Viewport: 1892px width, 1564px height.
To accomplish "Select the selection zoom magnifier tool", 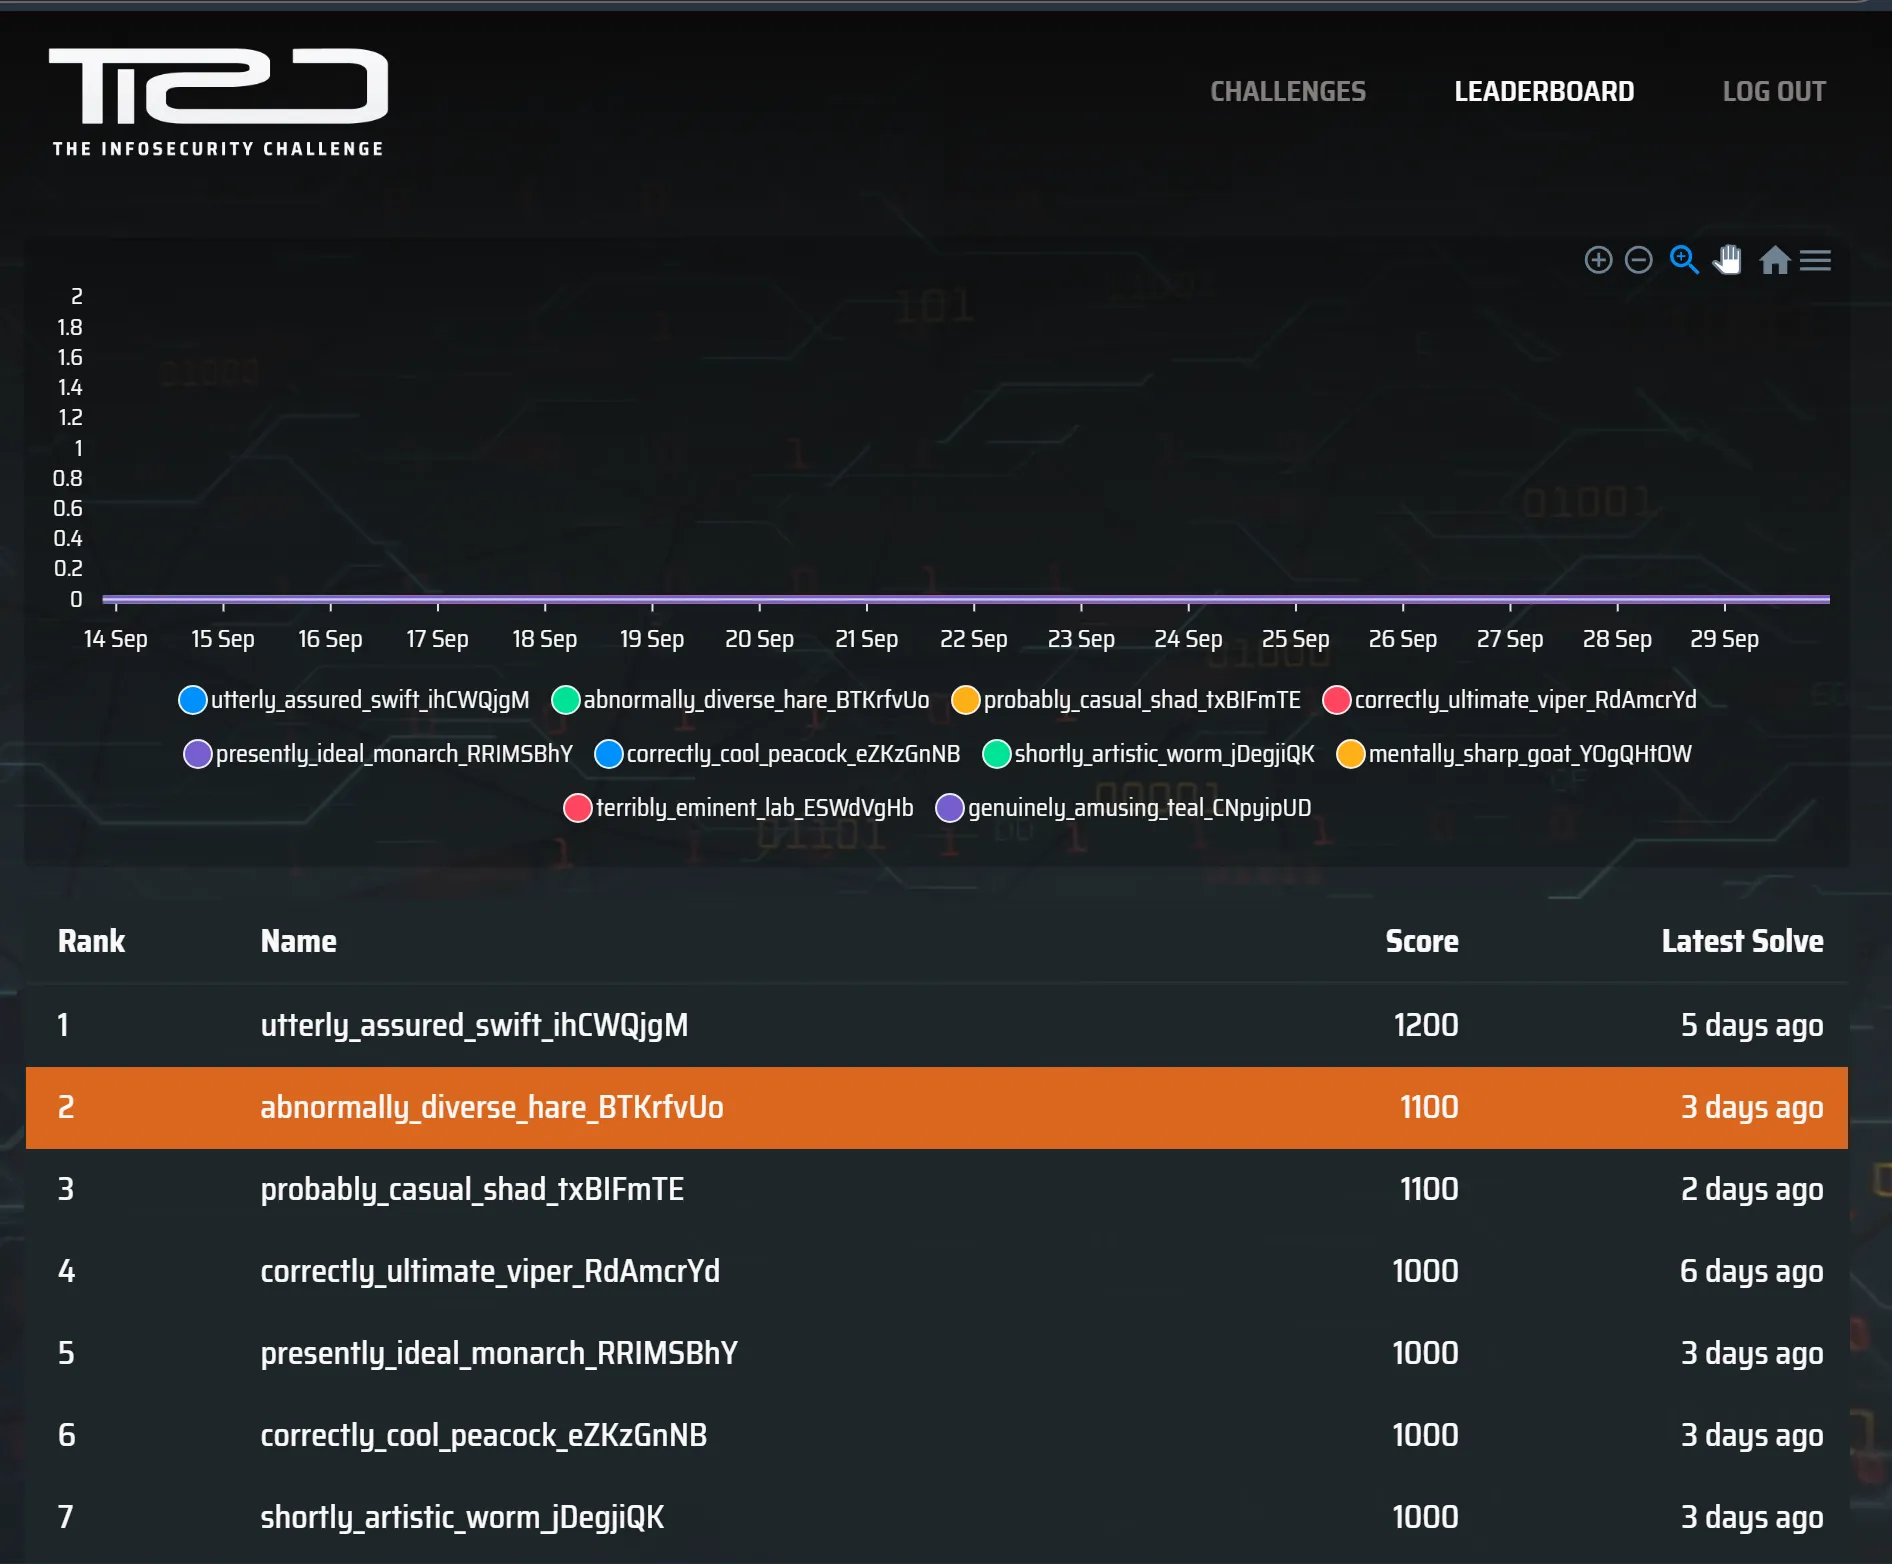I will tap(1684, 260).
